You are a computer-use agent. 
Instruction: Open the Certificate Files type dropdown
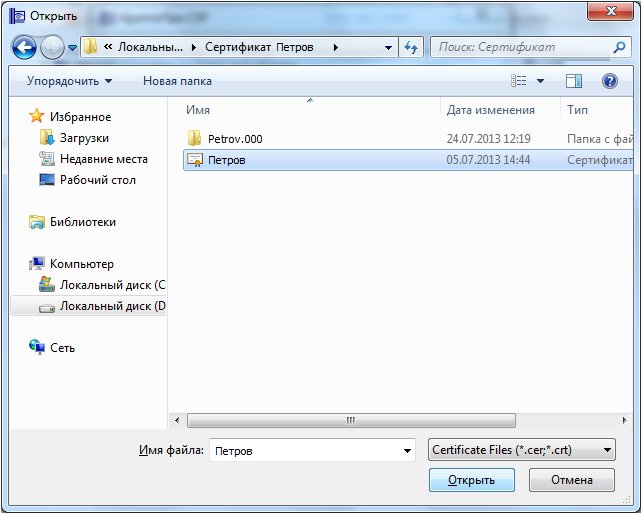[521, 451]
